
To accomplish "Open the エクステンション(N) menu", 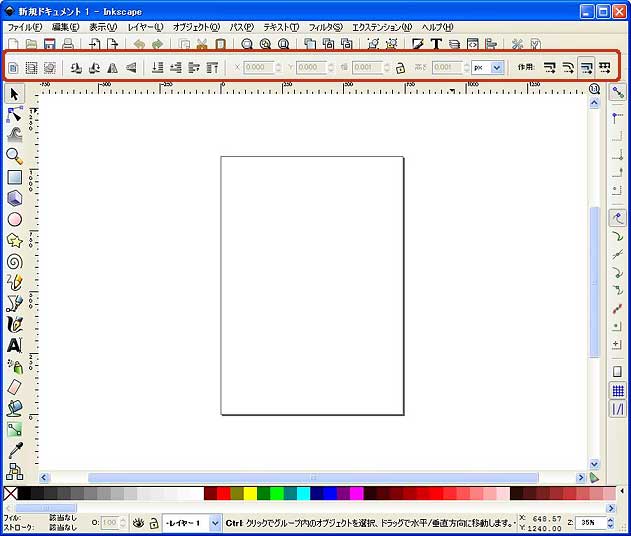I will pos(382,27).
